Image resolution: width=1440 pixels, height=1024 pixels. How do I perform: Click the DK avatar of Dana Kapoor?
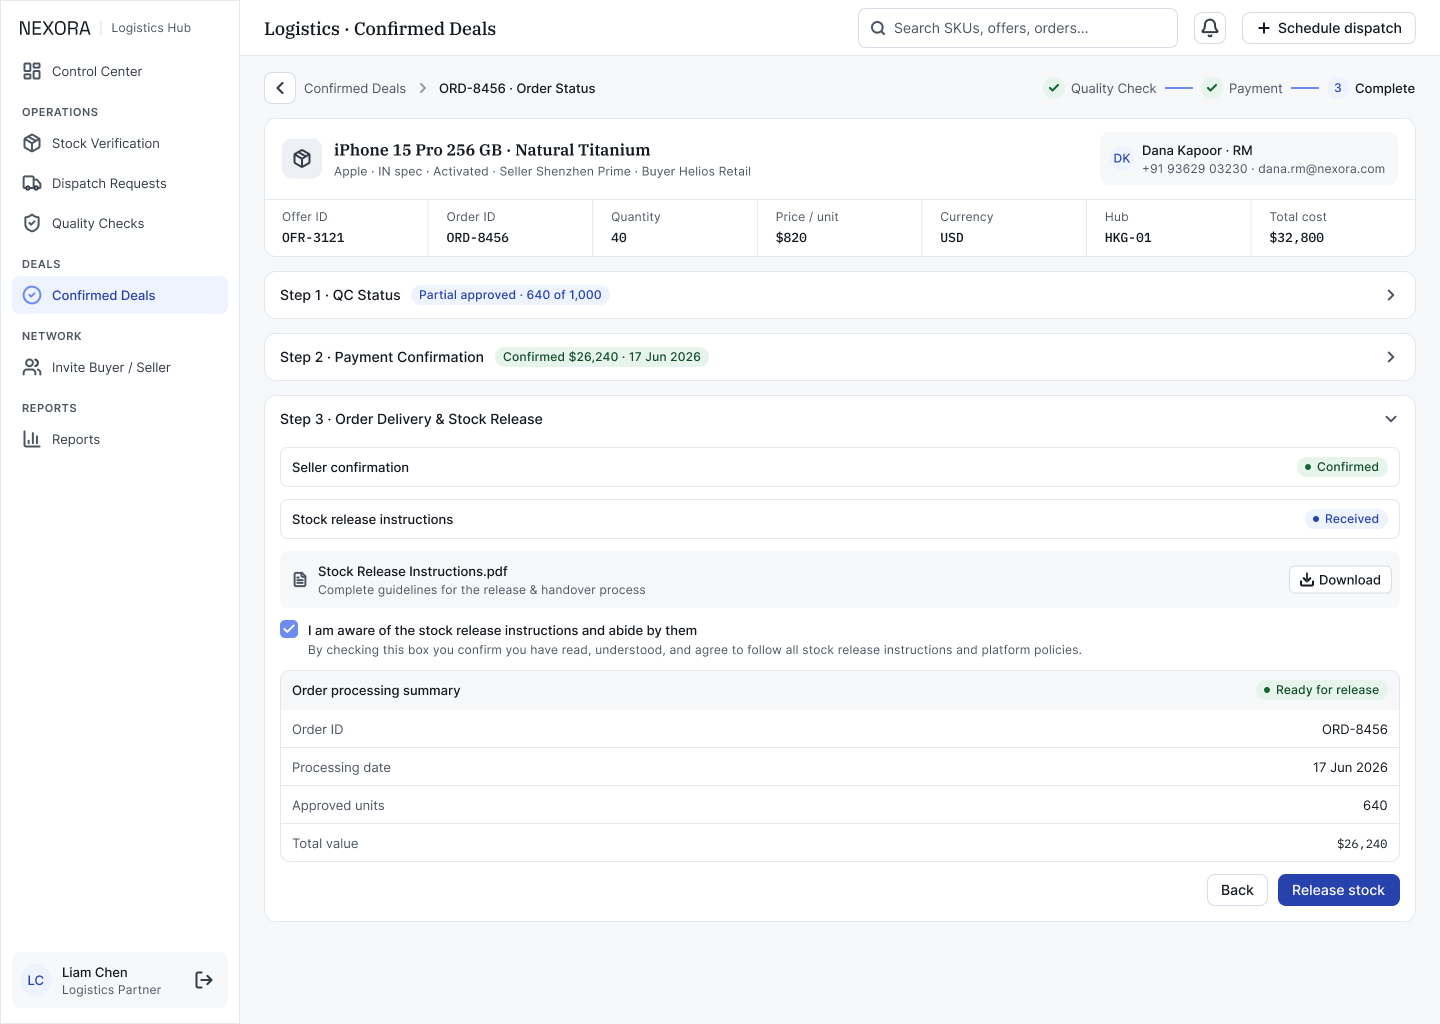[x=1122, y=159]
